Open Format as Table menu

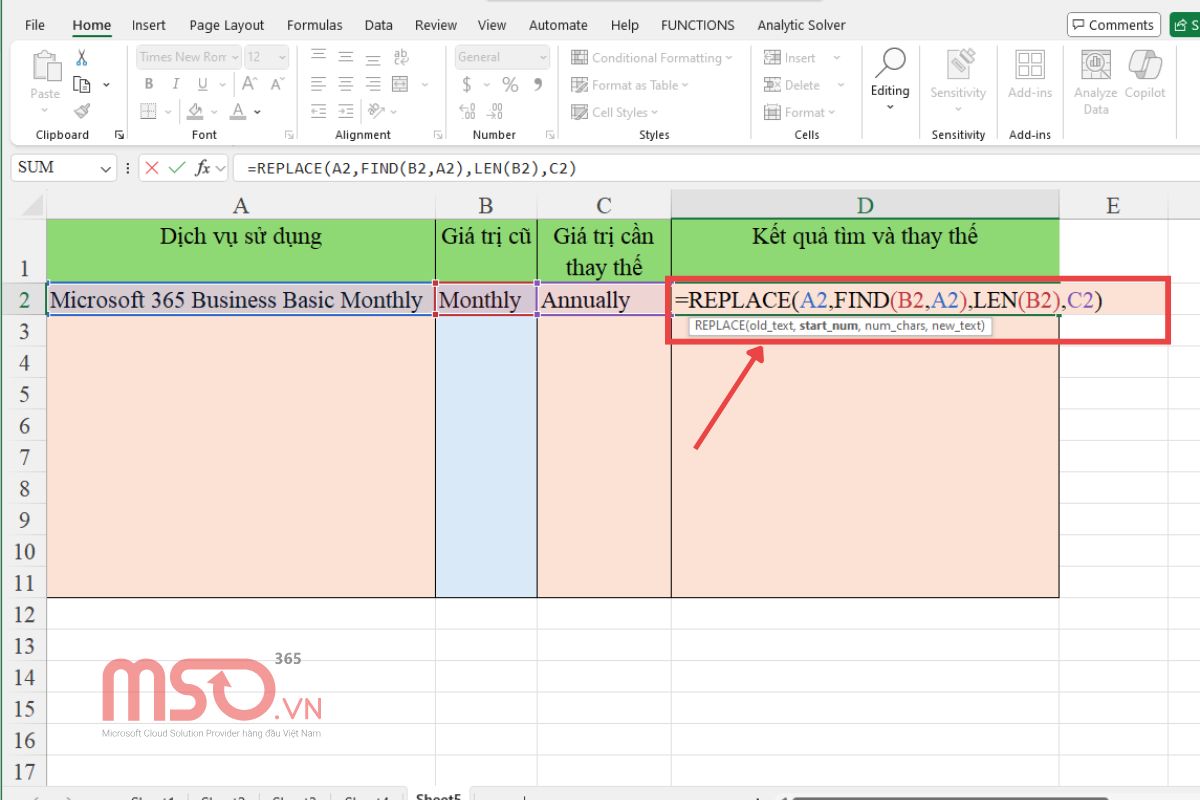click(x=630, y=85)
